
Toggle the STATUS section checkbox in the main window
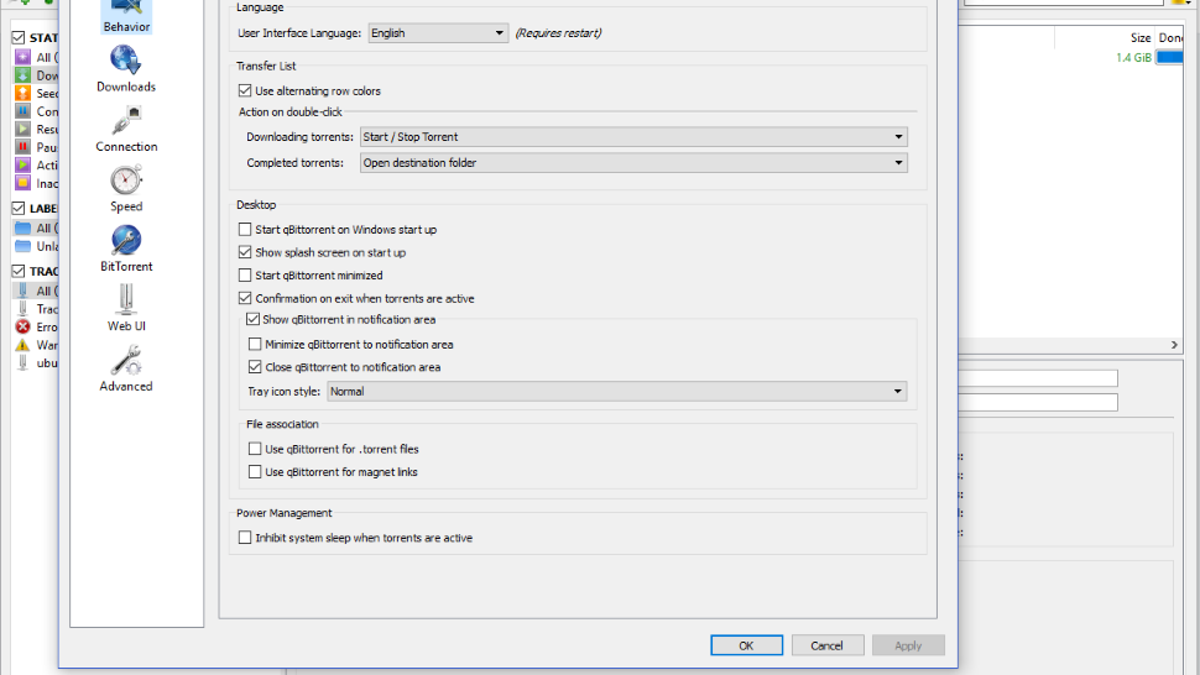[x=18, y=38]
